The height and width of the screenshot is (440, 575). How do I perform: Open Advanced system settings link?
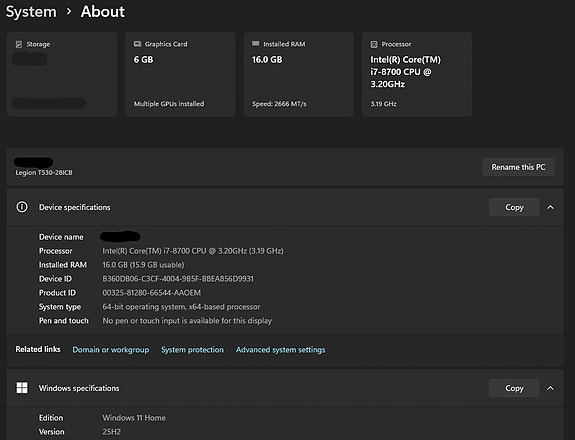(x=281, y=349)
